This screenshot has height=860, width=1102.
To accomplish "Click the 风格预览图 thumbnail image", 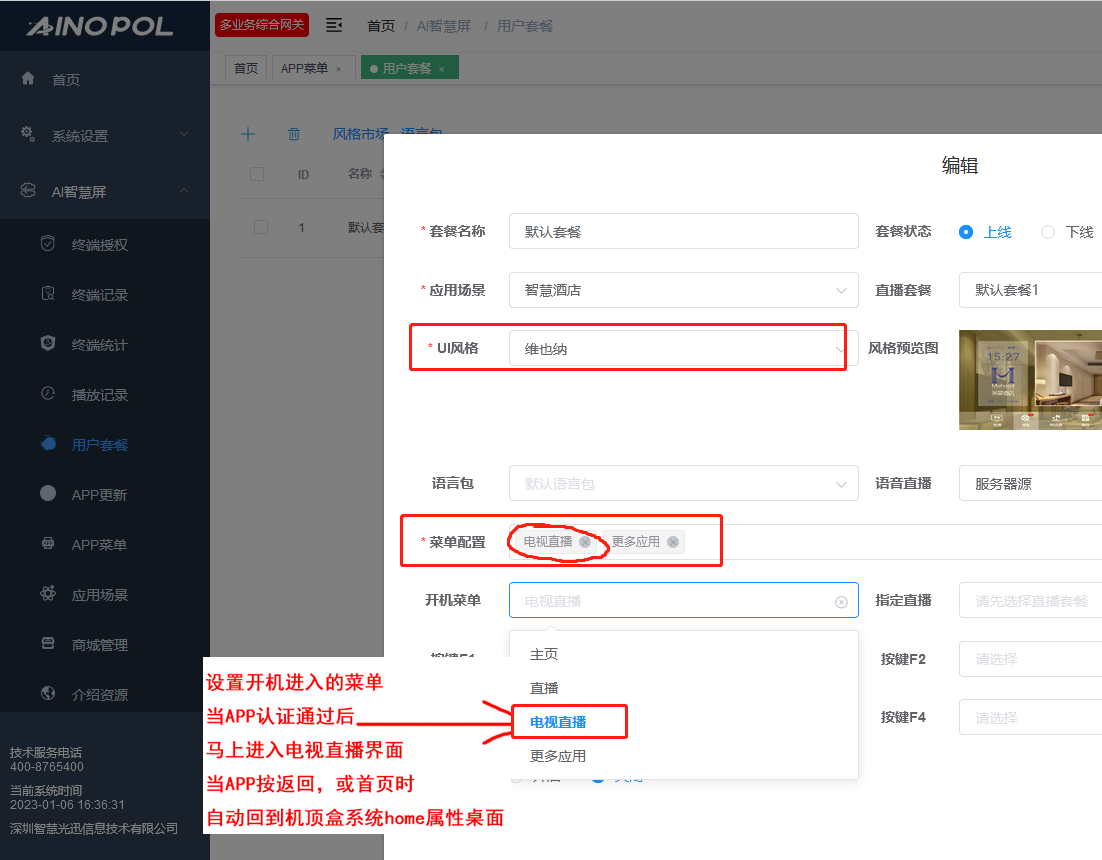I will click(x=1030, y=380).
